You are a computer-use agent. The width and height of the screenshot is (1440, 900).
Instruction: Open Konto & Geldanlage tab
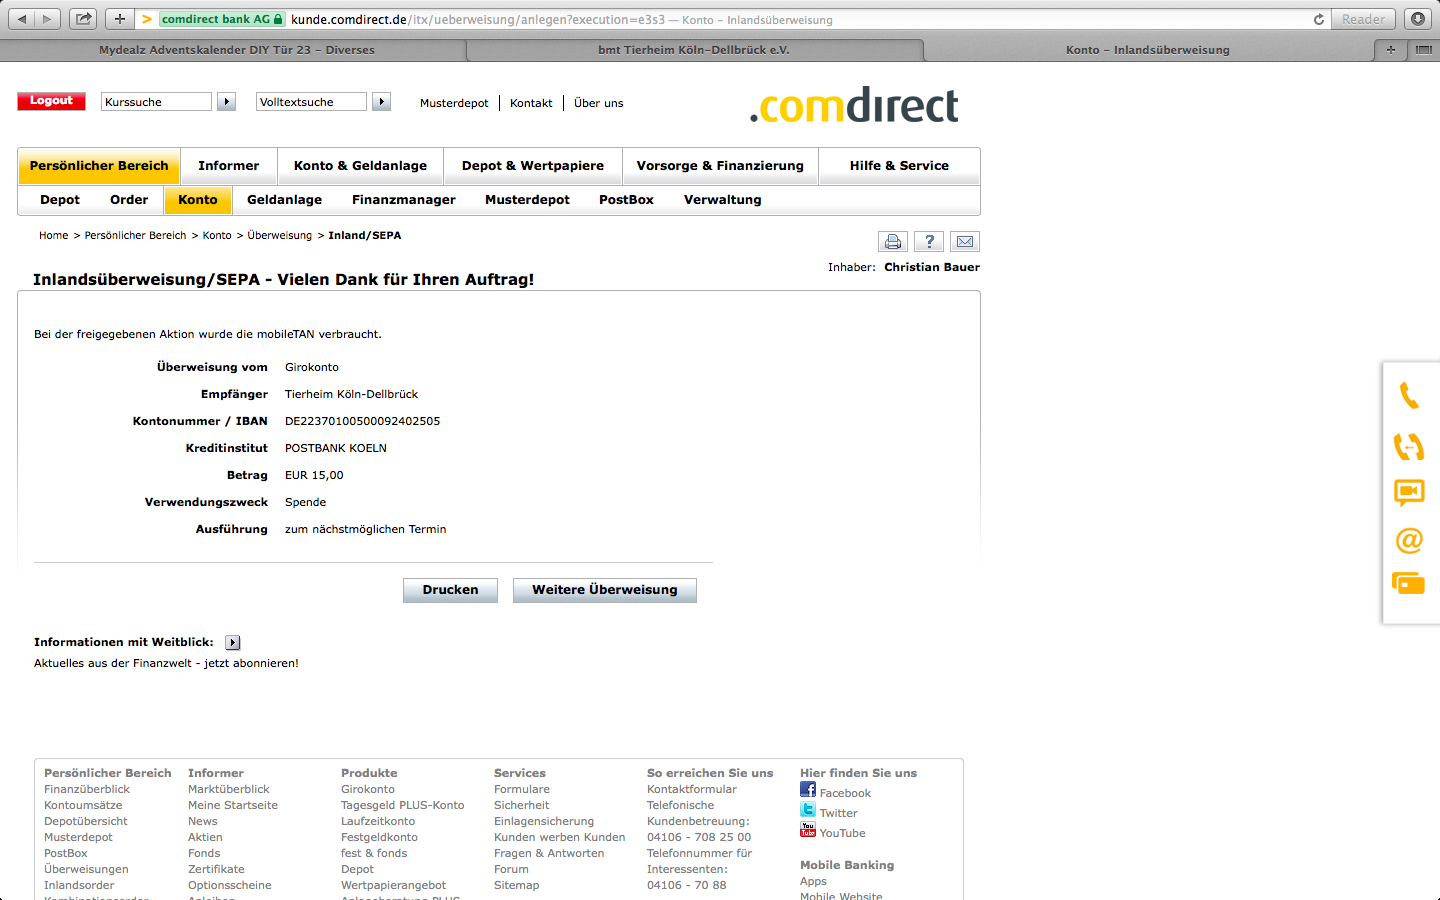360,166
